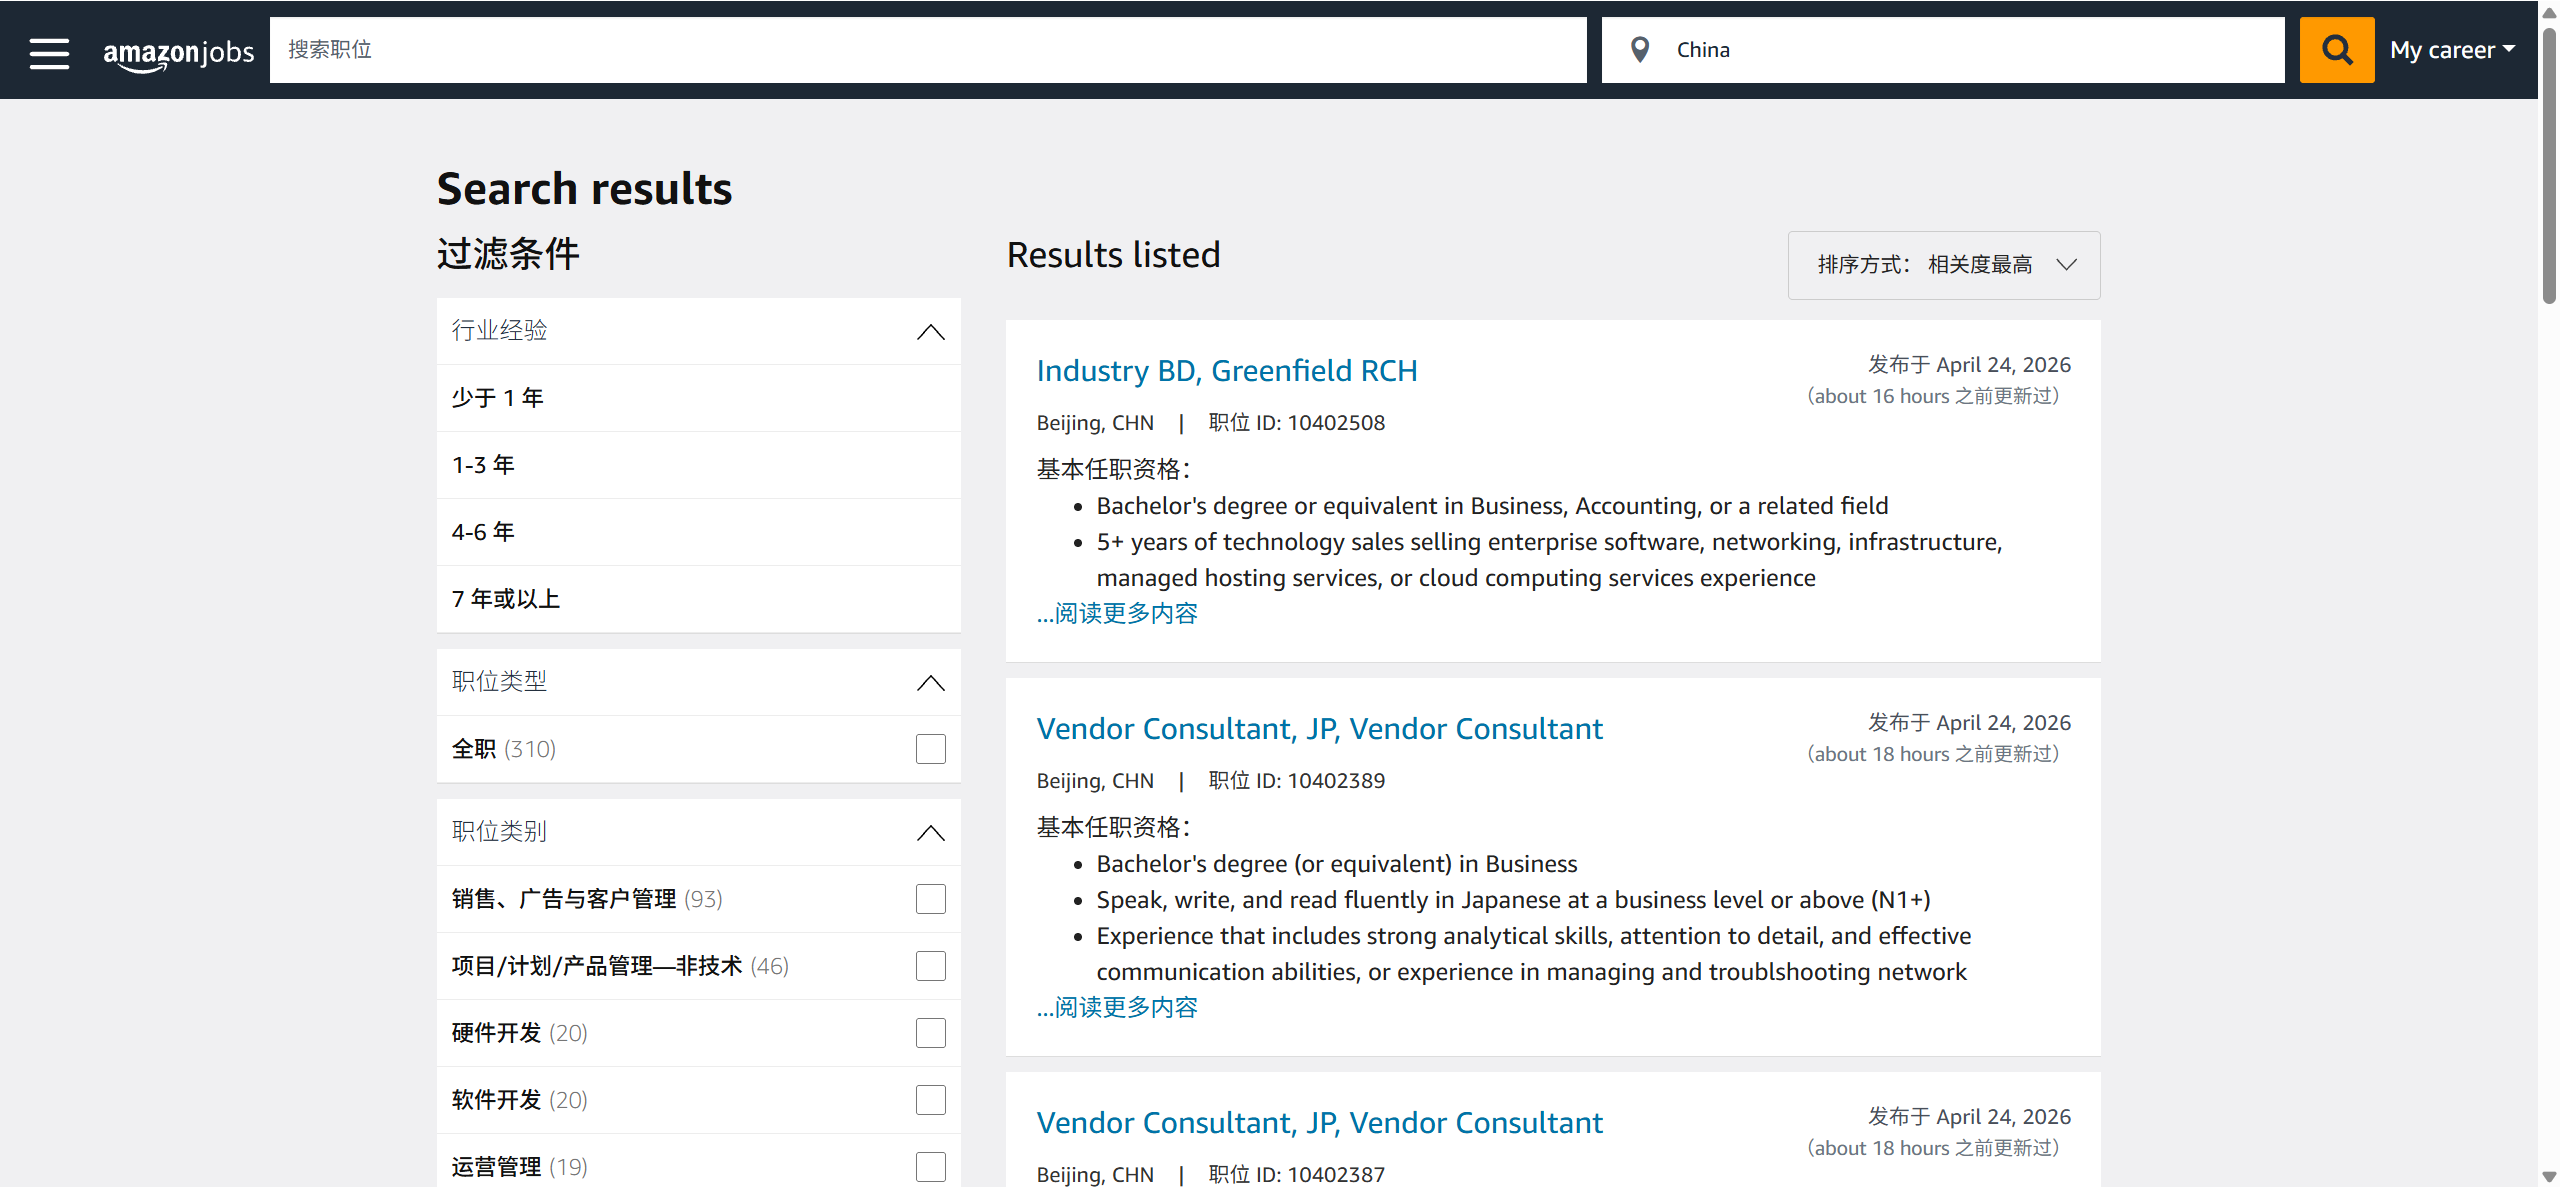
Task: Collapse the 职位类别 filter section
Action: [x=930, y=833]
